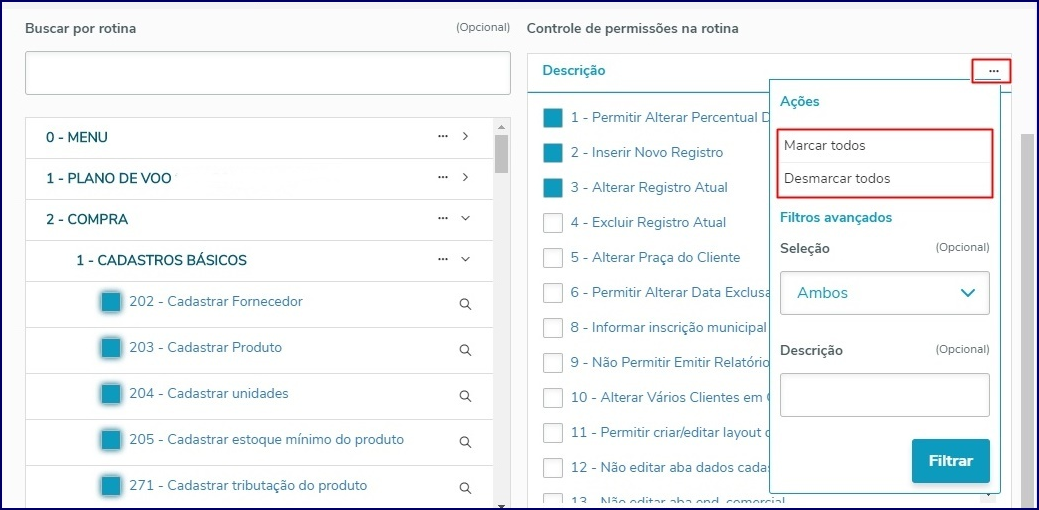
Task: Click the 205 - Cadastrar estoque mínimo text
Action: pyautogui.click(x=266, y=440)
